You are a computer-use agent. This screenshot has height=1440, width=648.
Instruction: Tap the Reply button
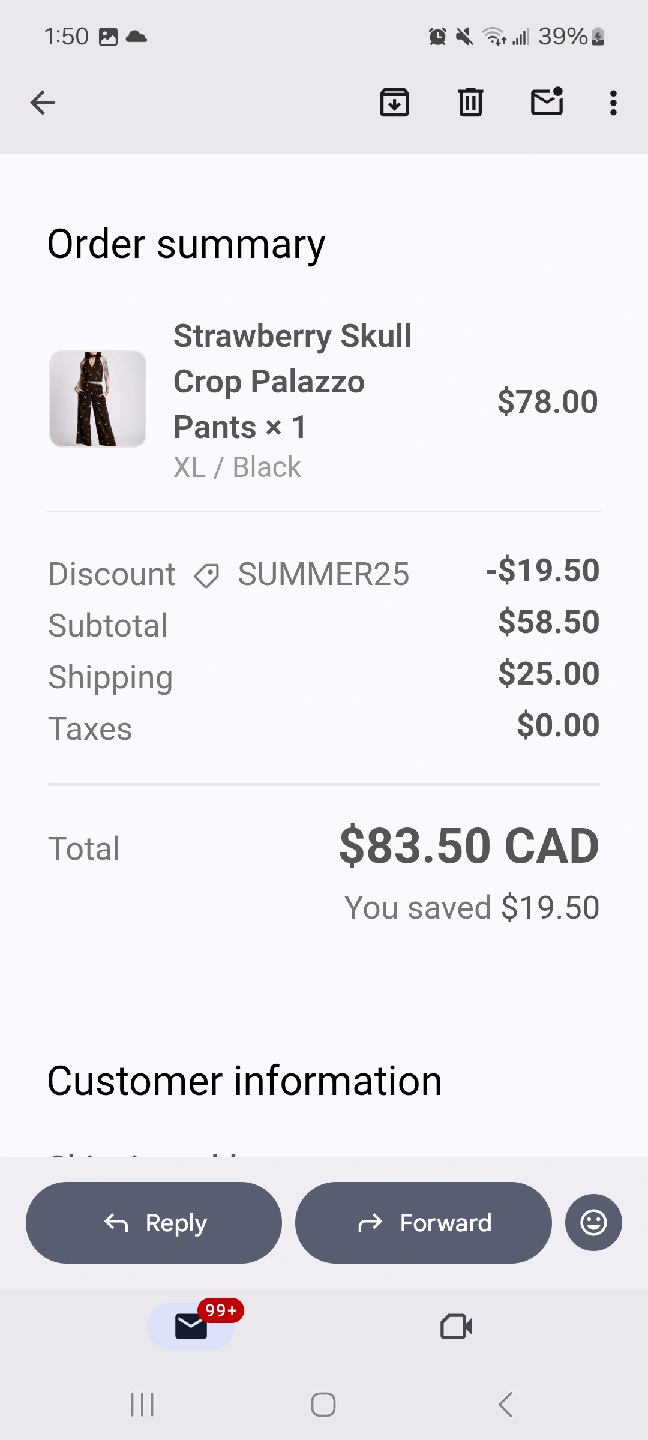154,1223
